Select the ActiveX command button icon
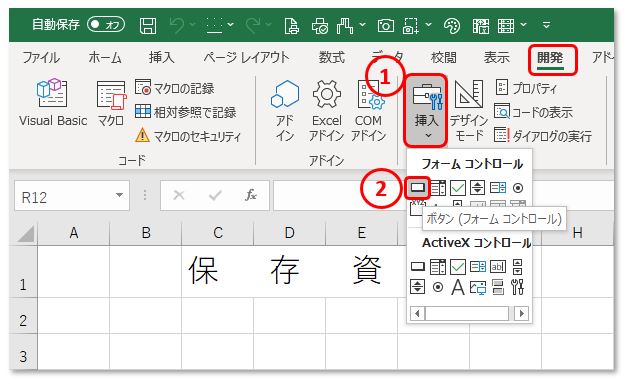This screenshot has height=380, width=628. click(x=418, y=266)
